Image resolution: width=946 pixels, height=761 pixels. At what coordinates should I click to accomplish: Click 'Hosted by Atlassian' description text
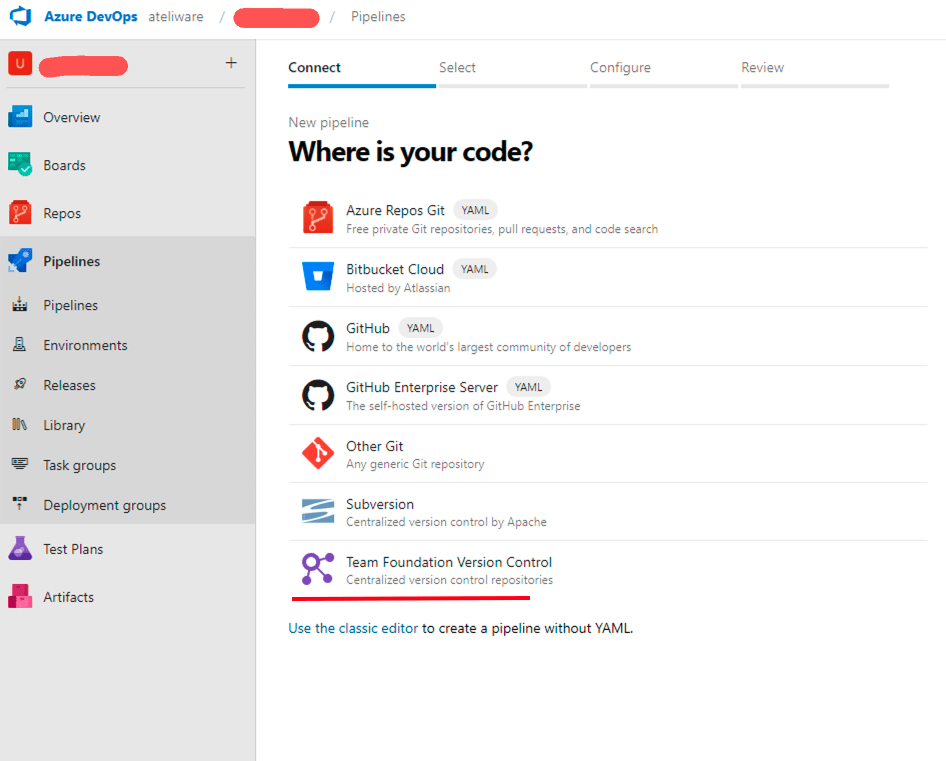[x=398, y=288]
